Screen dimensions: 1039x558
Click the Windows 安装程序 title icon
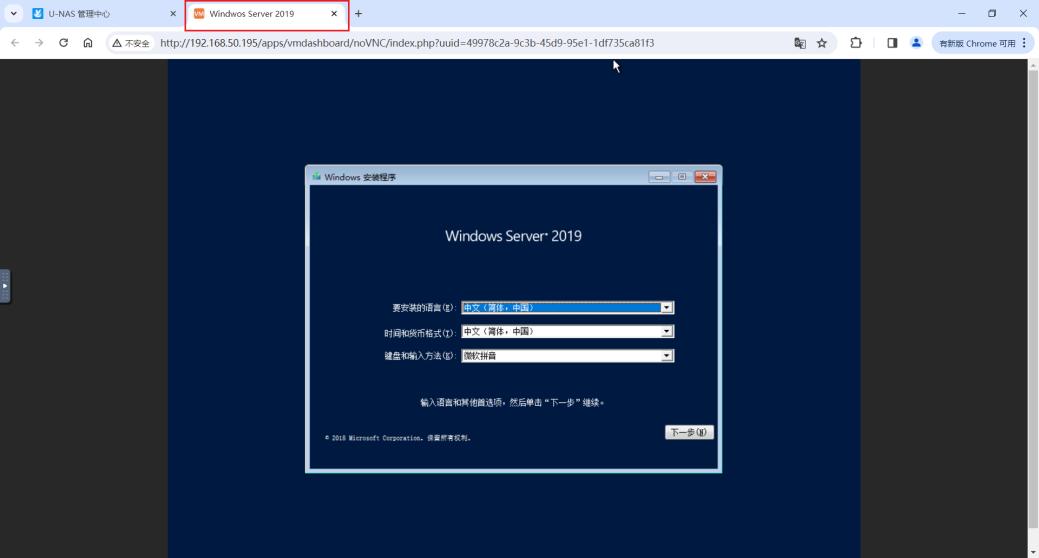coord(317,177)
